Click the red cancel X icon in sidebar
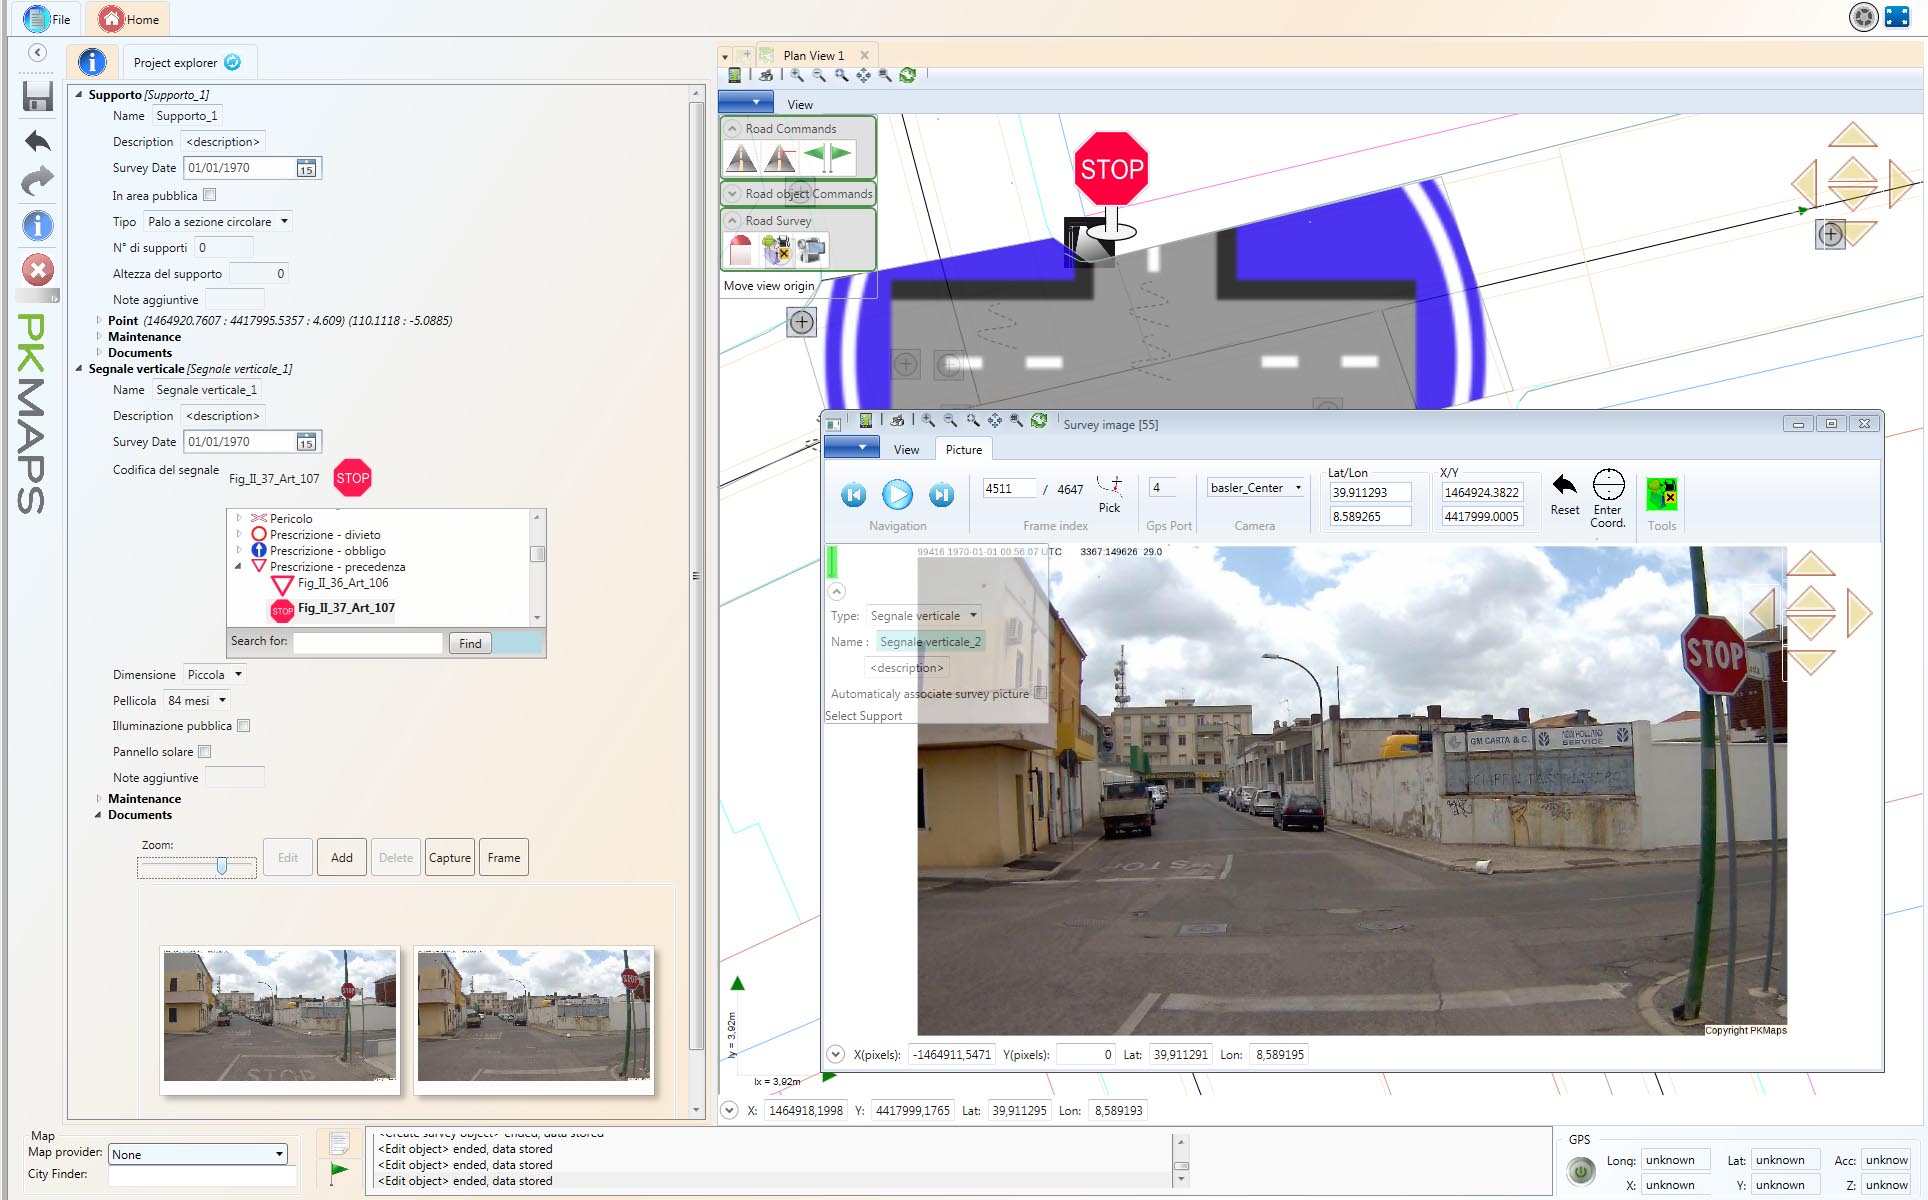This screenshot has width=1928, height=1200. 38,270
